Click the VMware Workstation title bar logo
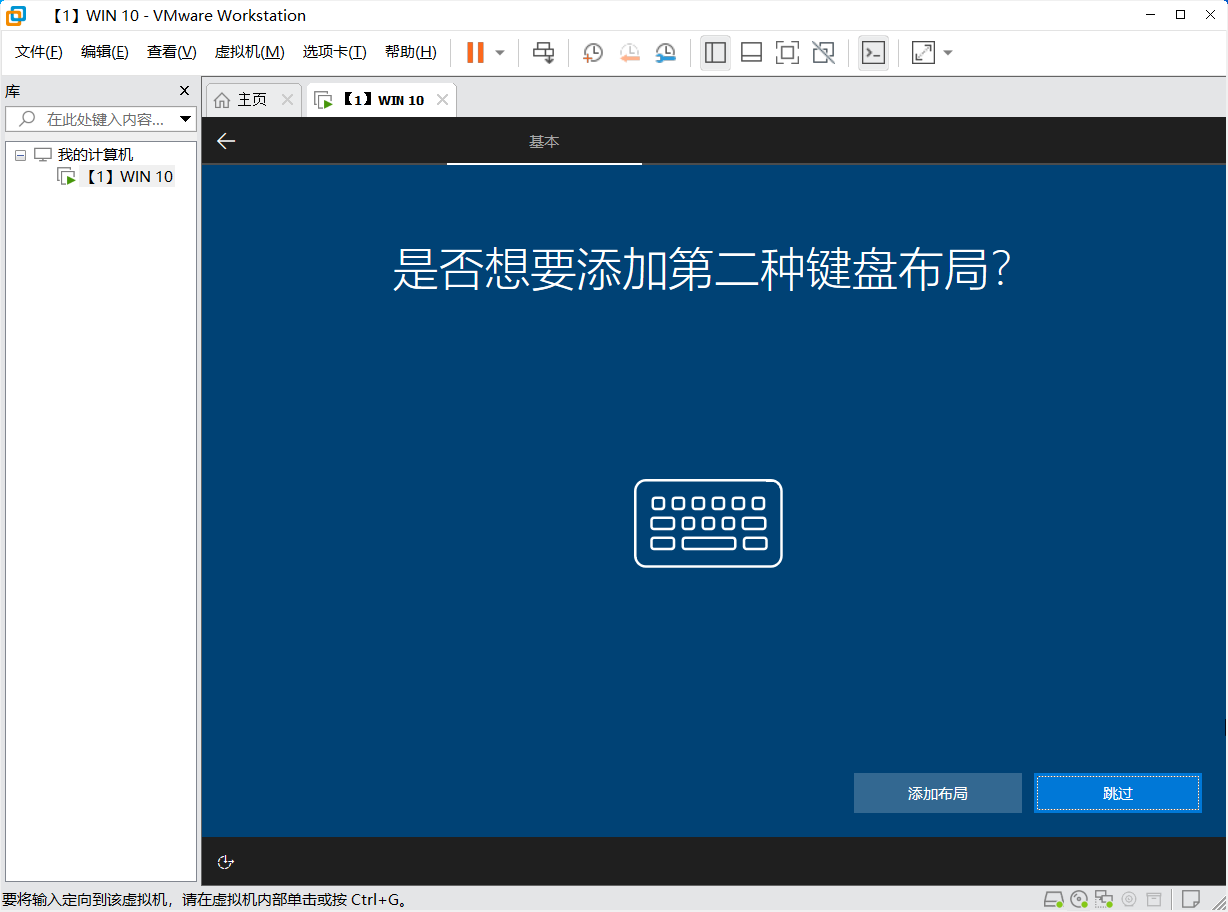Screen dimensions: 1228x912 pos(15,15)
